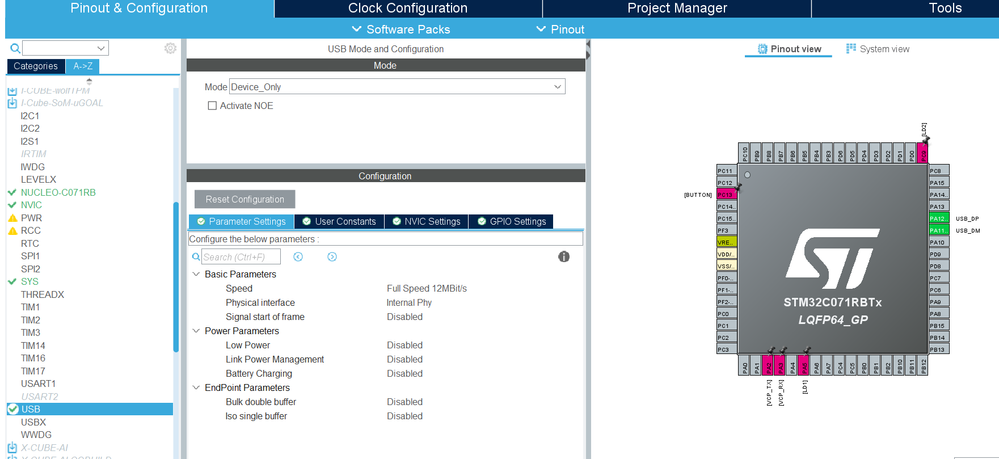Click the ST logo on the chip
The width and height of the screenshot is (999, 459).
coord(832,260)
